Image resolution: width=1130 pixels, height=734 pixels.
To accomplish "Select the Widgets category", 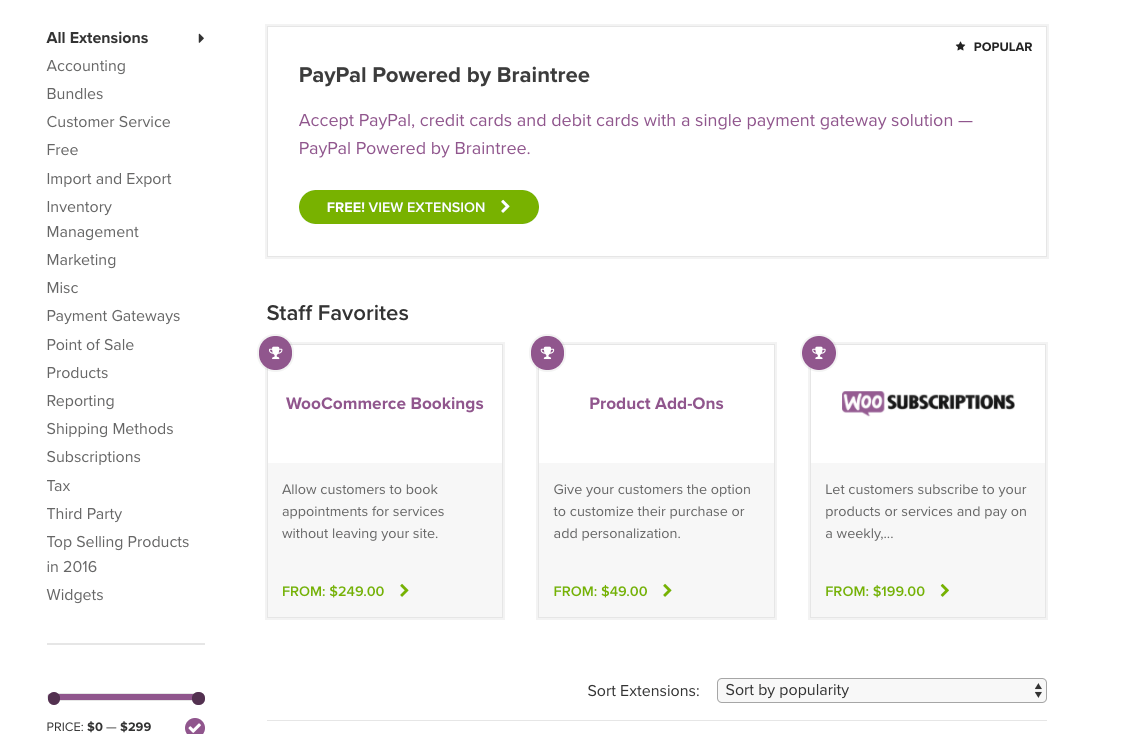I will point(75,595).
